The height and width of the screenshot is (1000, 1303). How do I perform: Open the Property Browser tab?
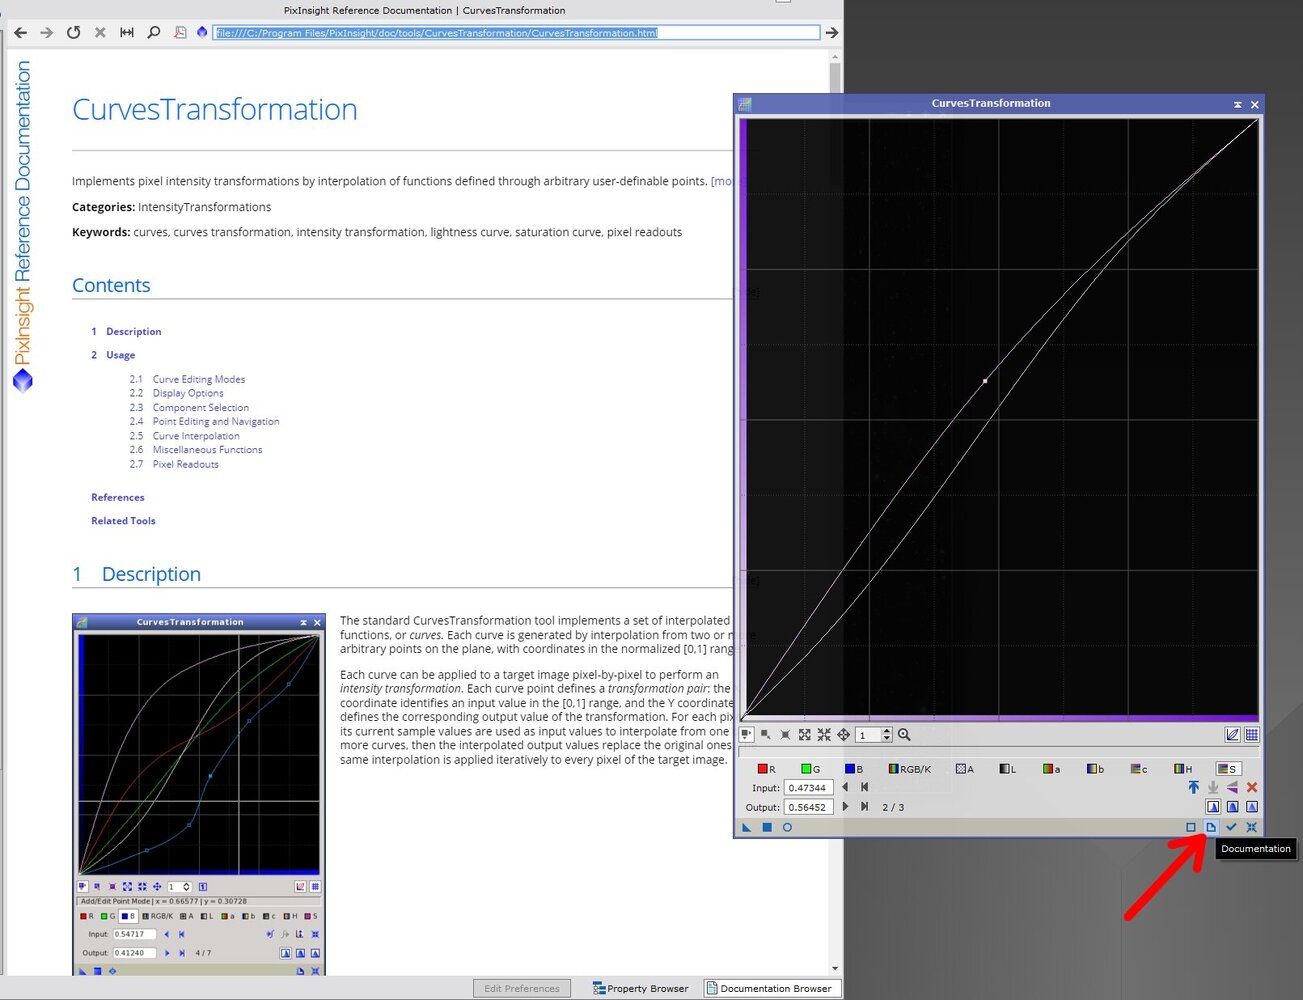coord(640,988)
